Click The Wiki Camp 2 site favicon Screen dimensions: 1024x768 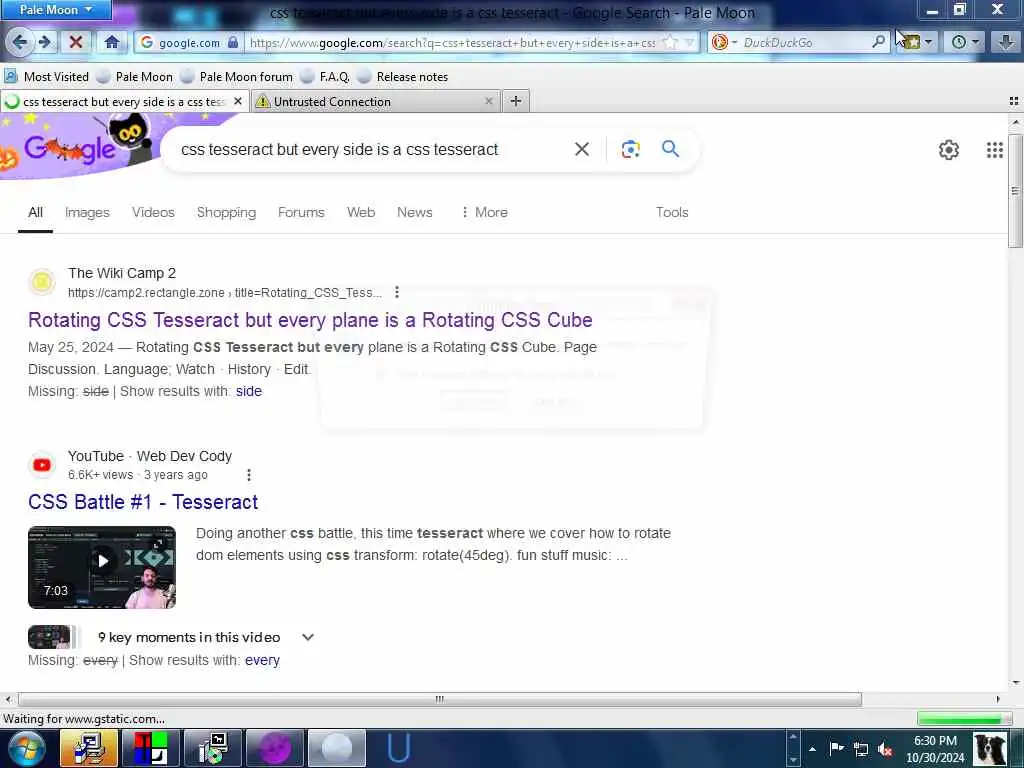click(42, 282)
